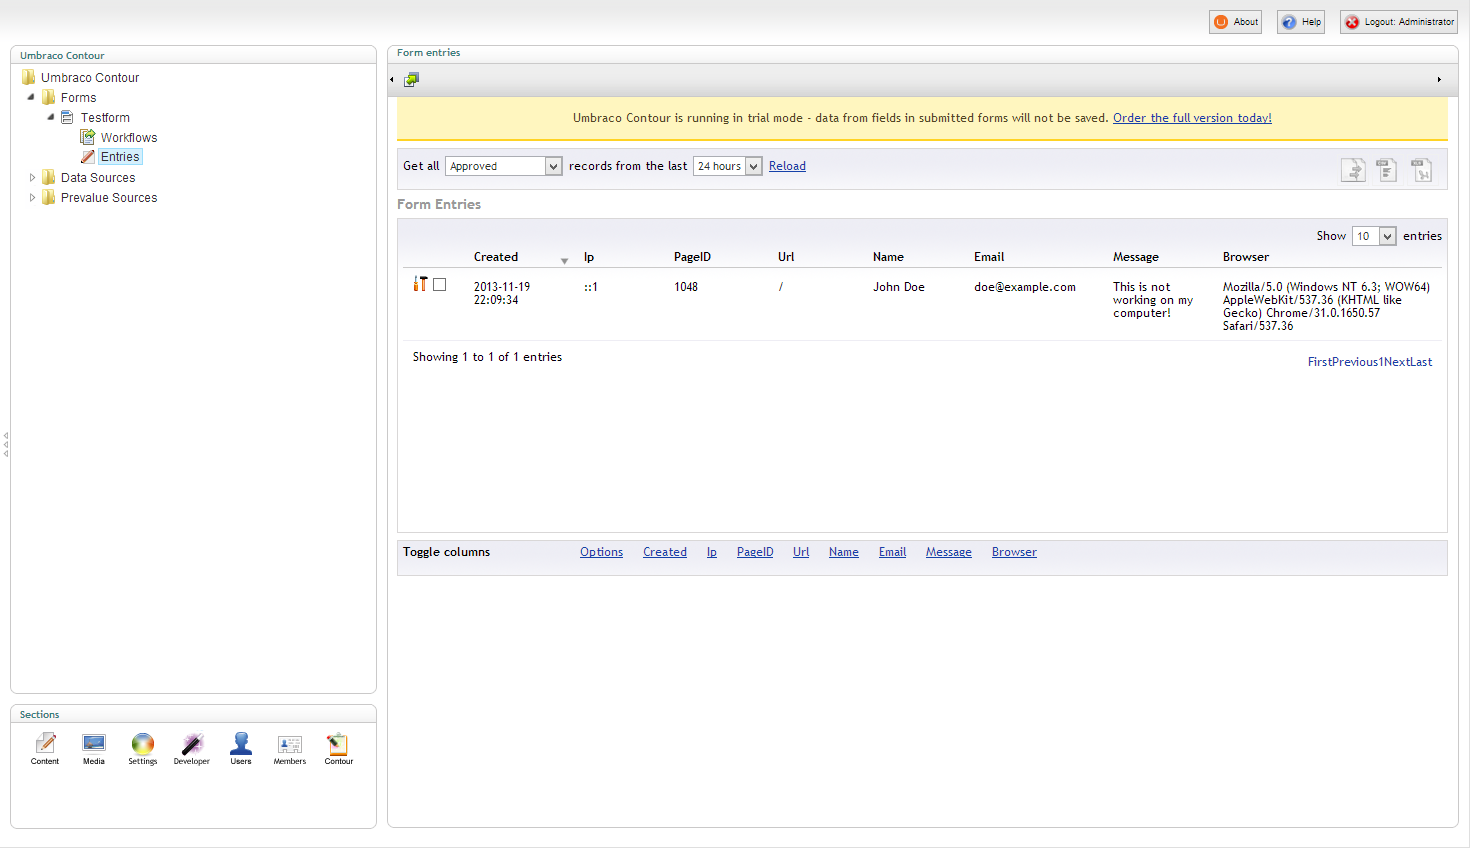
Task: Click the Testform form icon in the tree
Action: coord(68,117)
